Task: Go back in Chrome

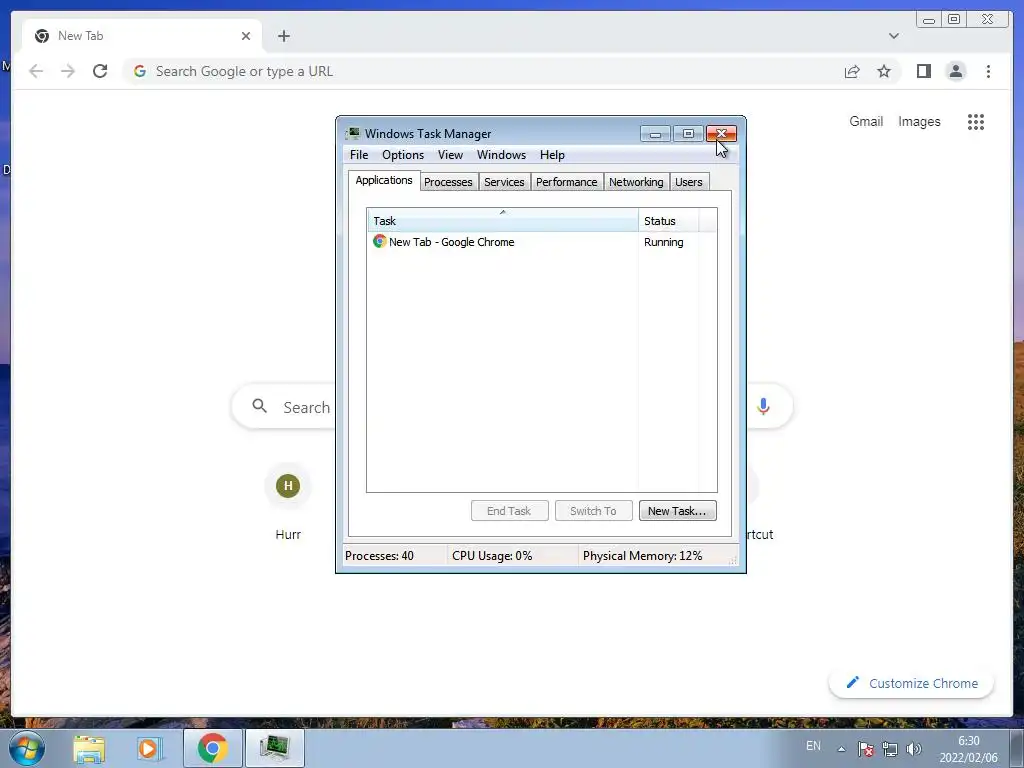Action: point(36,71)
